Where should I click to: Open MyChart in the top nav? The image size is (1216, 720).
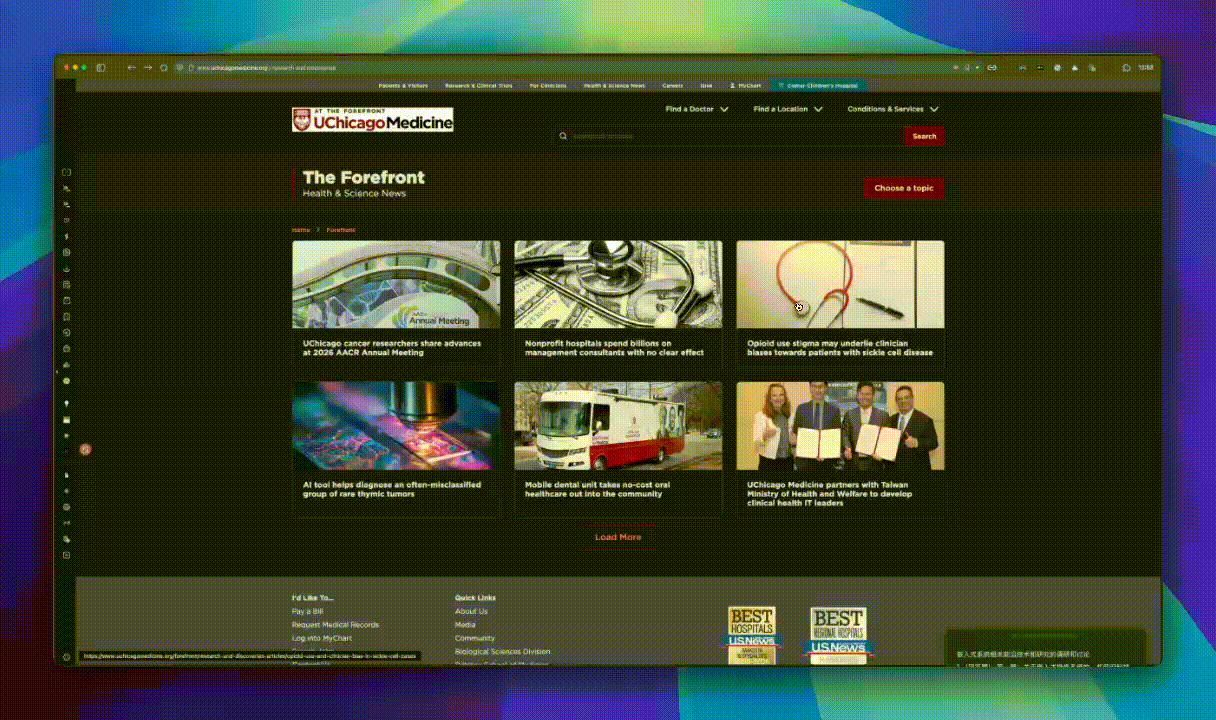pos(746,86)
